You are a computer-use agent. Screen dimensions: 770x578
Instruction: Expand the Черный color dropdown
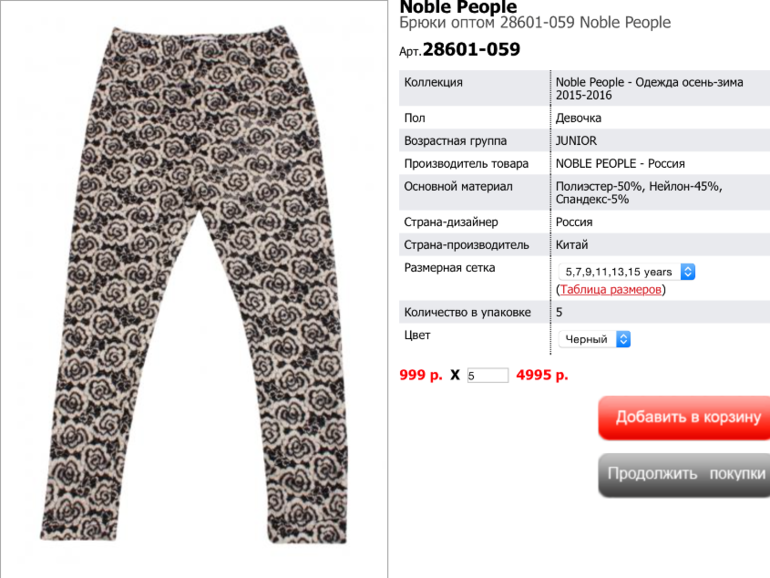(595, 339)
